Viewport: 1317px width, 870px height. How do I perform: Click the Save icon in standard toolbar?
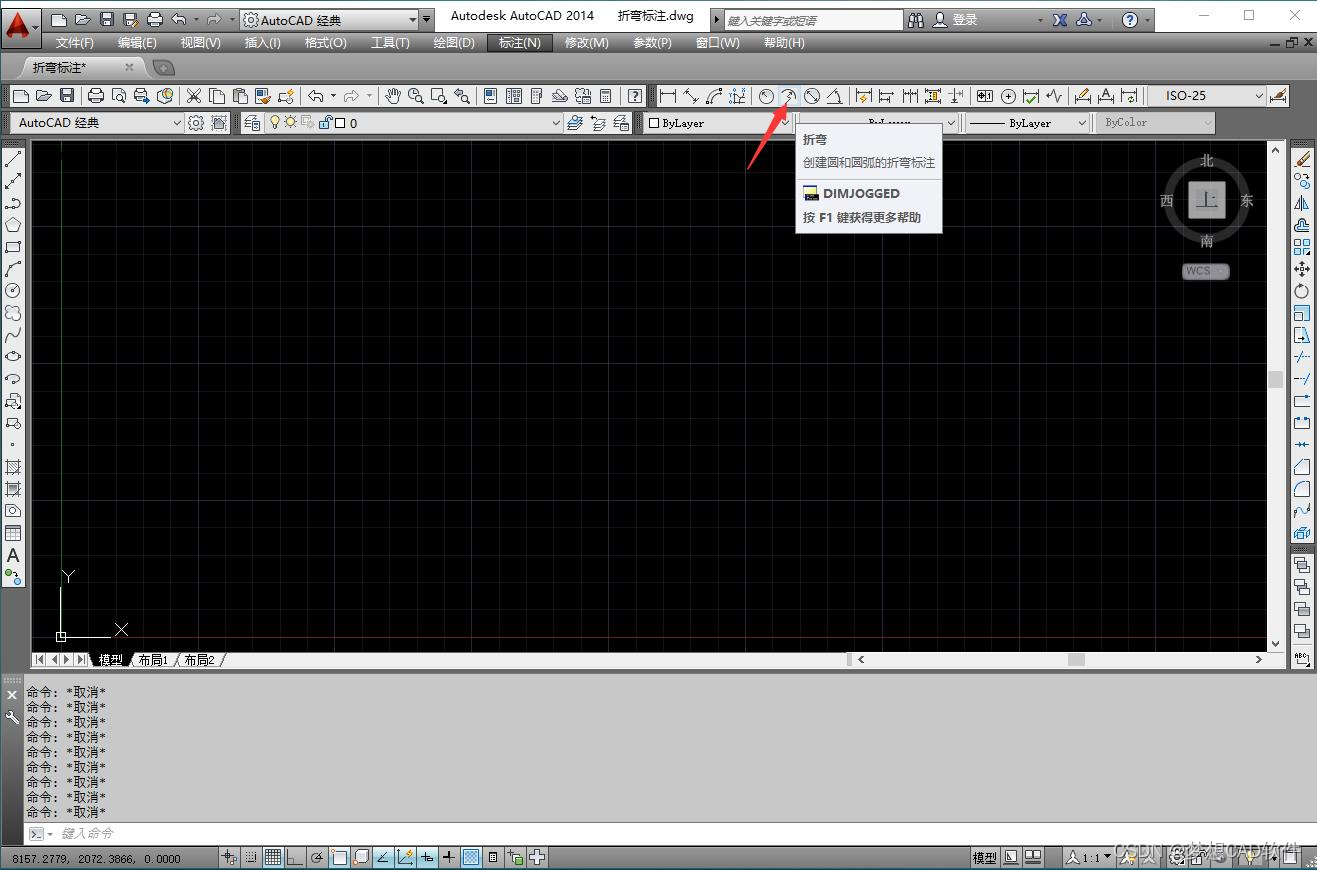pos(67,96)
